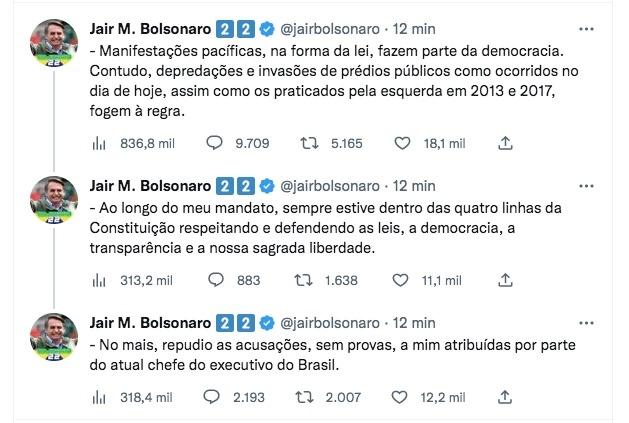Like the tweet with 18,1 mil likes
Viewport: 629px width, 423px height.
pyautogui.click(x=403, y=143)
